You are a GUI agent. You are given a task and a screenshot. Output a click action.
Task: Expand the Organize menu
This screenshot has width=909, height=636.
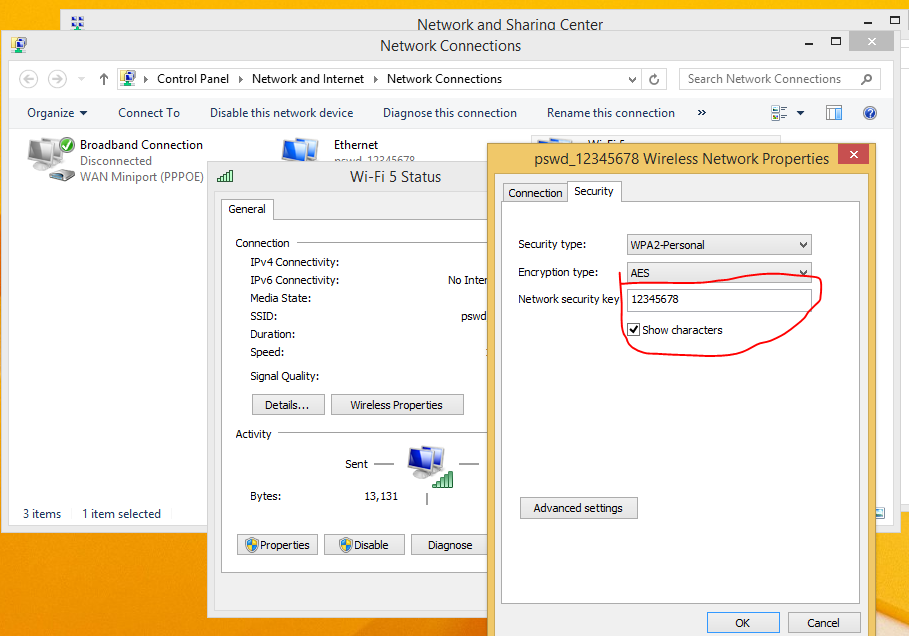[57, 112]
